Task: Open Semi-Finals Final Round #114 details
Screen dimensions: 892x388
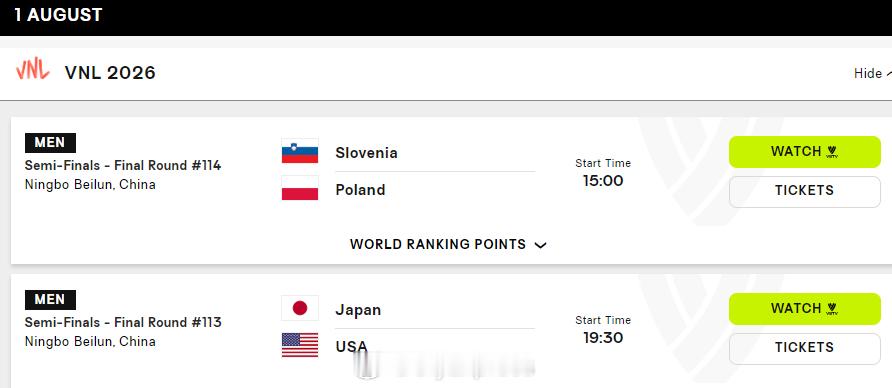Action: [x=123, y=166]
